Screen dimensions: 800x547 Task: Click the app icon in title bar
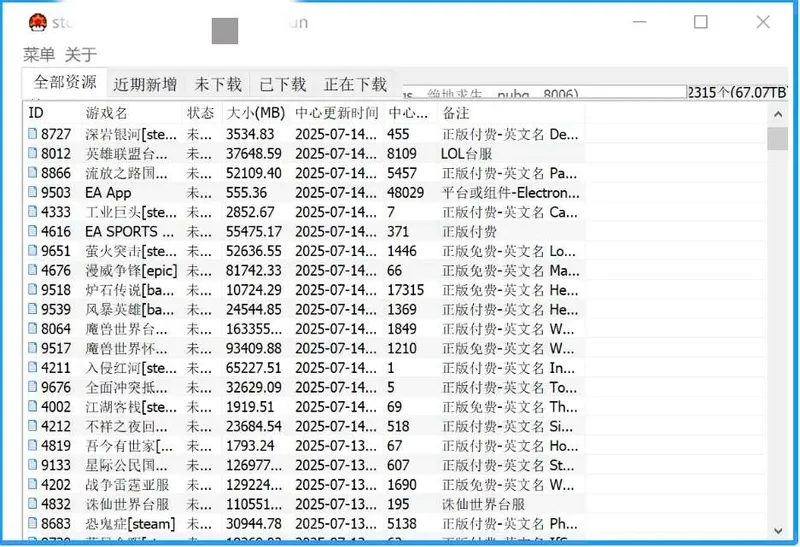pos(36,22)
